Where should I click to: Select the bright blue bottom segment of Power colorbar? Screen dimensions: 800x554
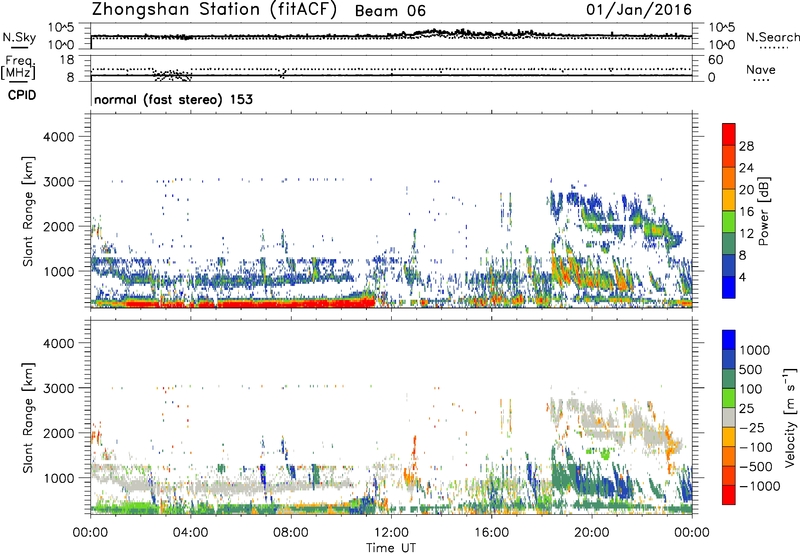tap(729, 288)
